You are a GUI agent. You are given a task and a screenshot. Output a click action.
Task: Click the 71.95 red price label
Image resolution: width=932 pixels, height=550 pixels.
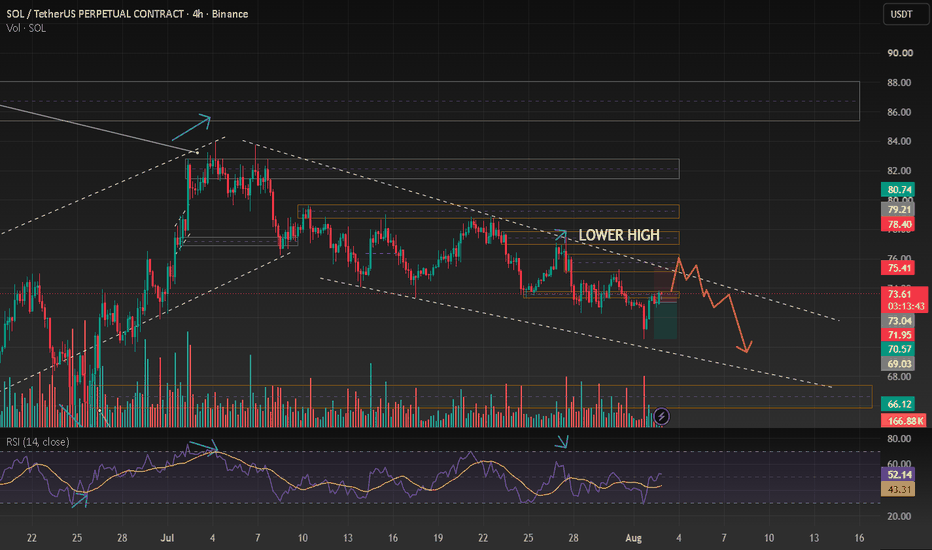[x=899, y=335]
